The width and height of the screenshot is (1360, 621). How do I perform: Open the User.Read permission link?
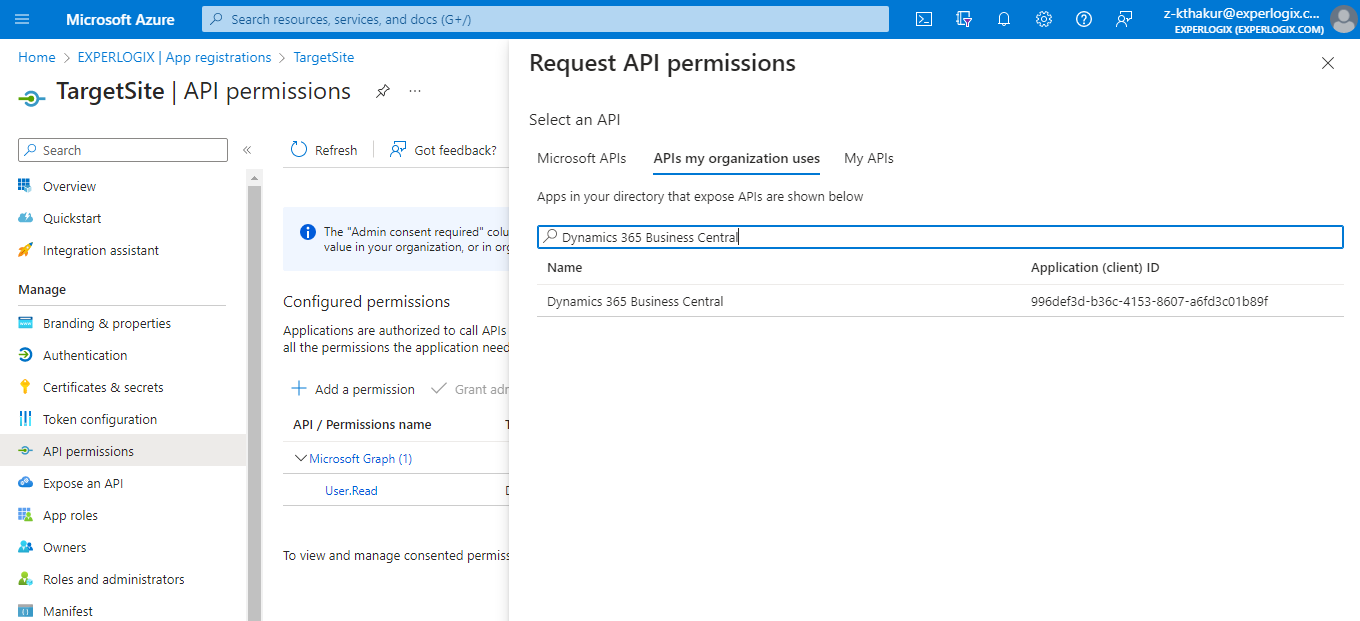[351, 490]
